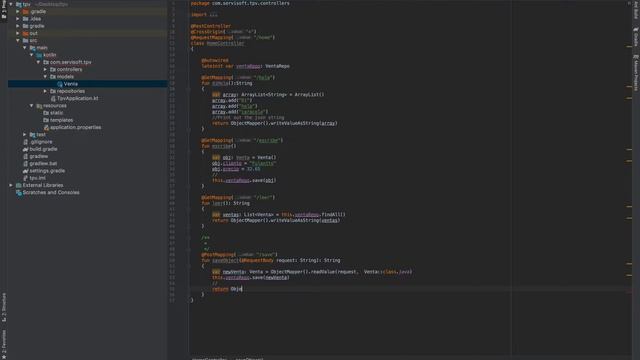Select the models package row

coord(88,76)
